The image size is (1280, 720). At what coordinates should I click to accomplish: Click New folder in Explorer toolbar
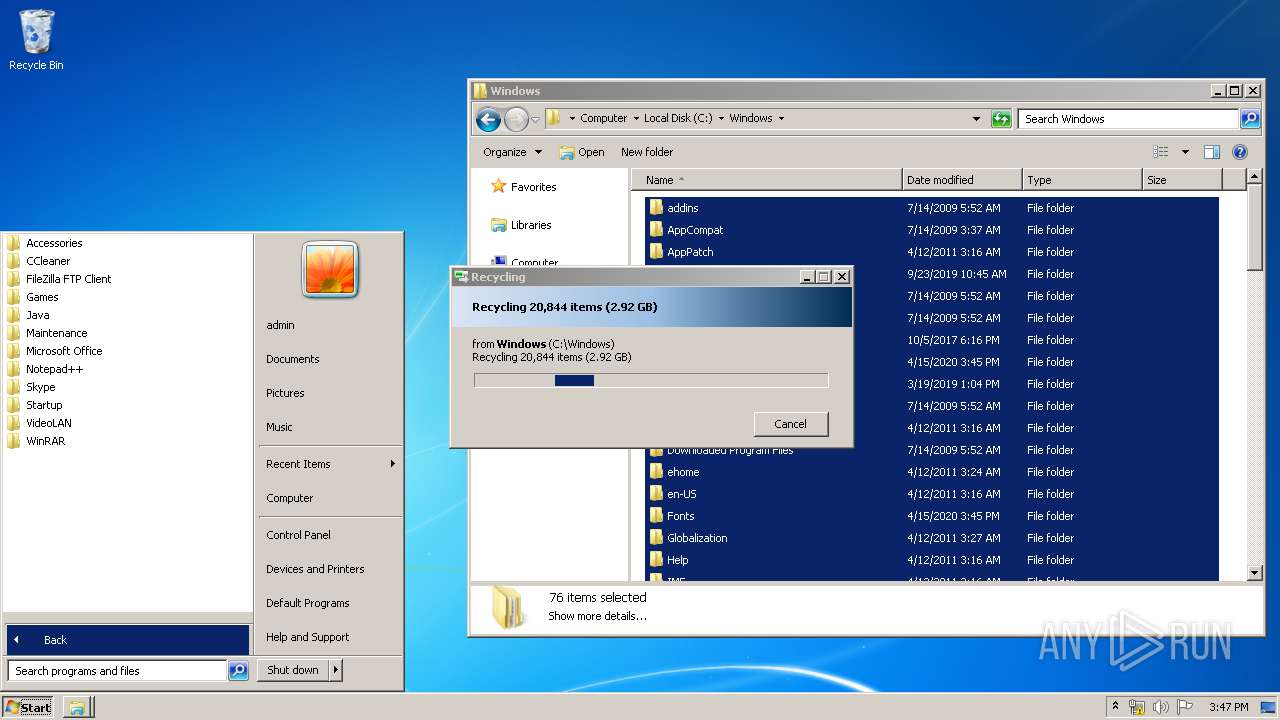click(647, 152)
